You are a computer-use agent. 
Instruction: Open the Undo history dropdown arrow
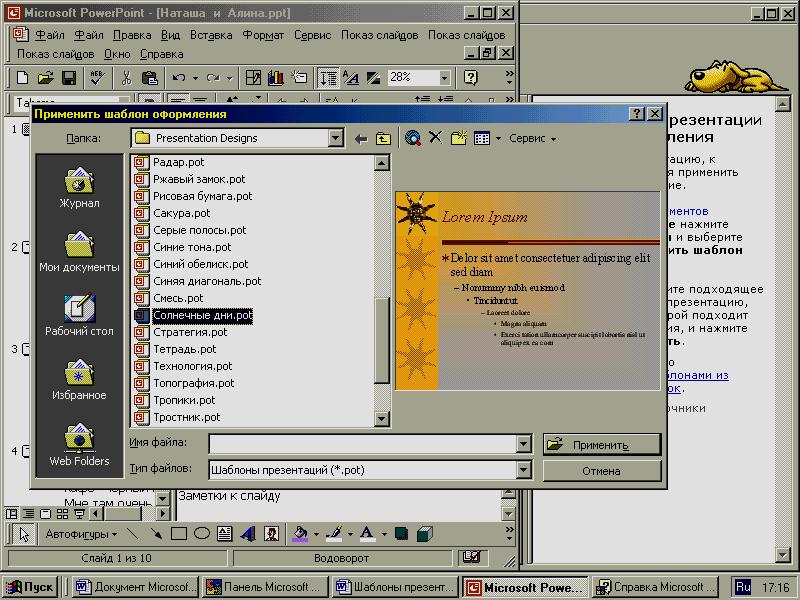click(195, 78)
